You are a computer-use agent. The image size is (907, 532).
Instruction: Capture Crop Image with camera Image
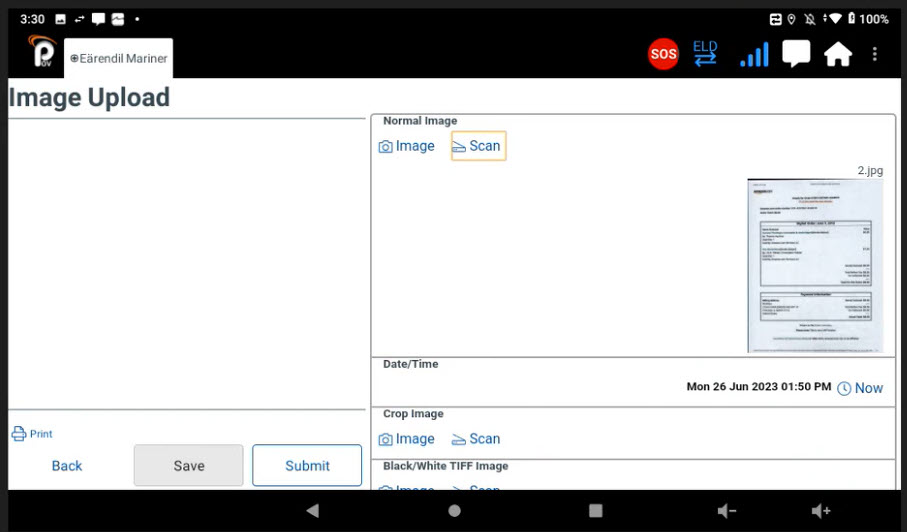click(x=407, y=439)
